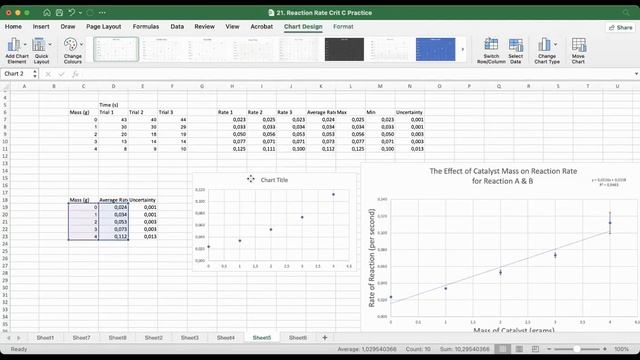The image size is (640, 360).
Task: Open the Format ribbon tab
Action: [343, 27]
